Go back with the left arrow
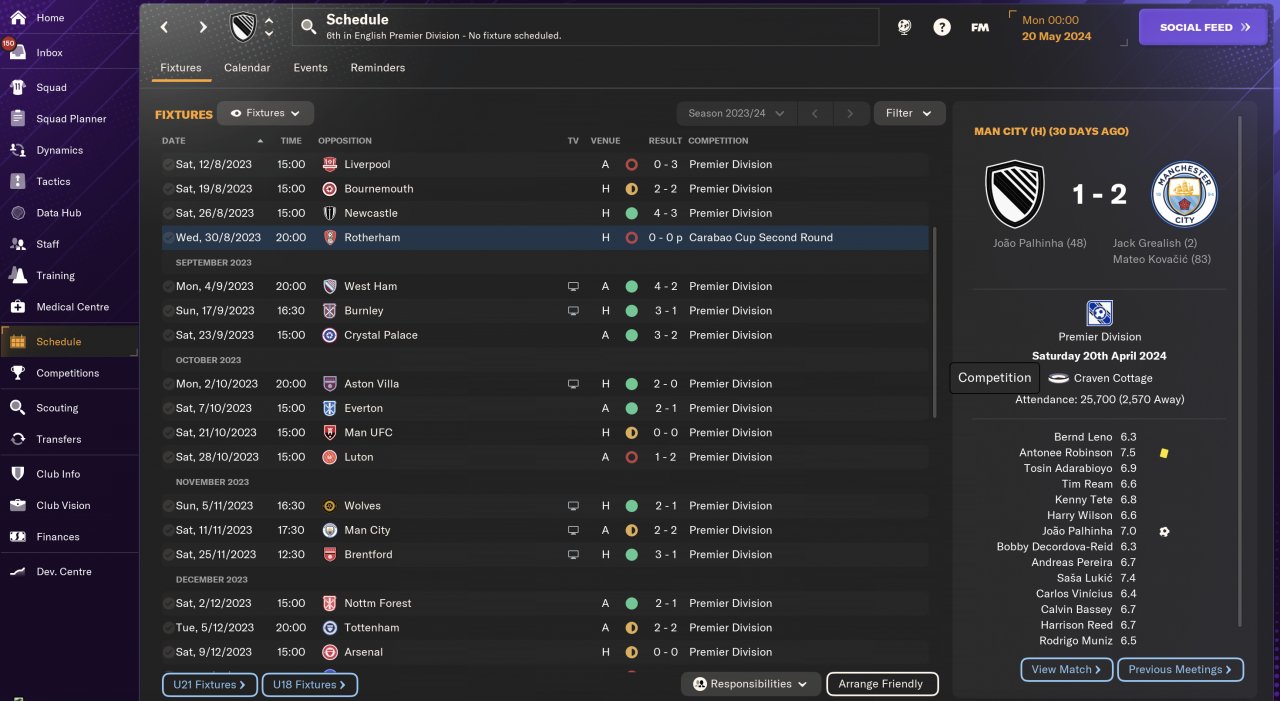This screenshot has height=701, width=1280. pos(165,27)
